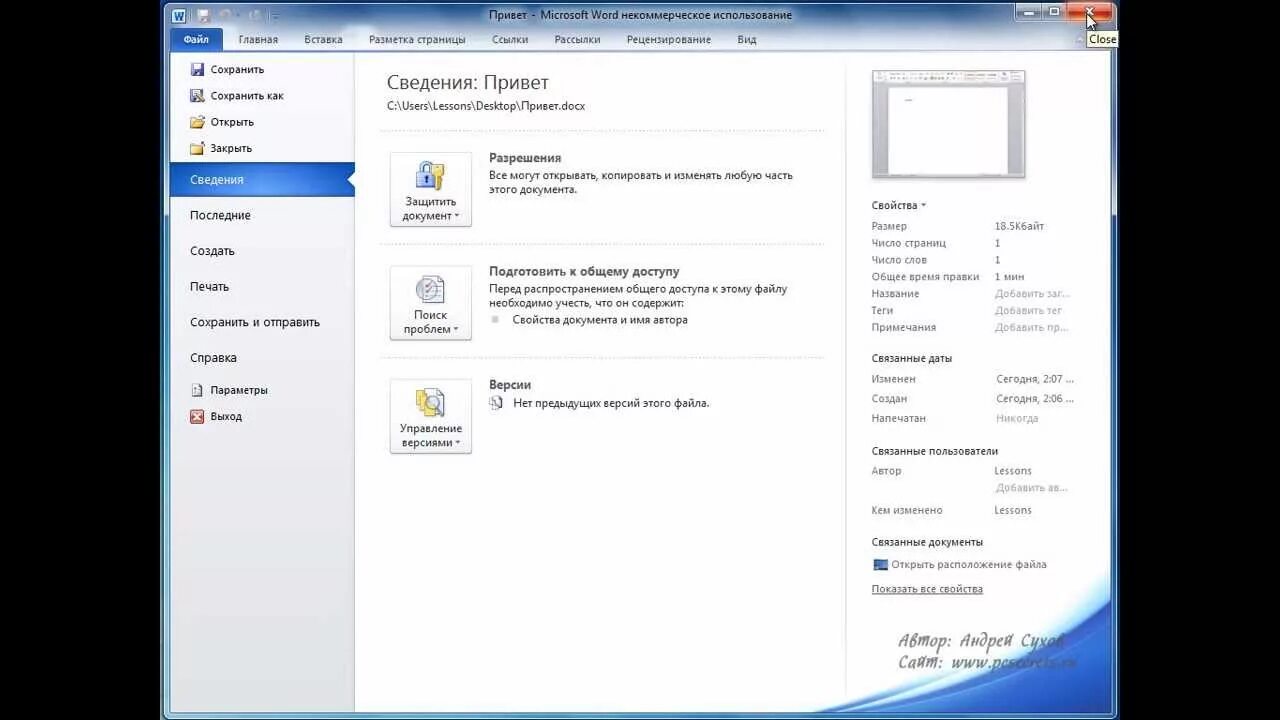This screenshot has height=720, width=1280.
Task: Switch to the Вставка tab
Action: tap(323, 40)
